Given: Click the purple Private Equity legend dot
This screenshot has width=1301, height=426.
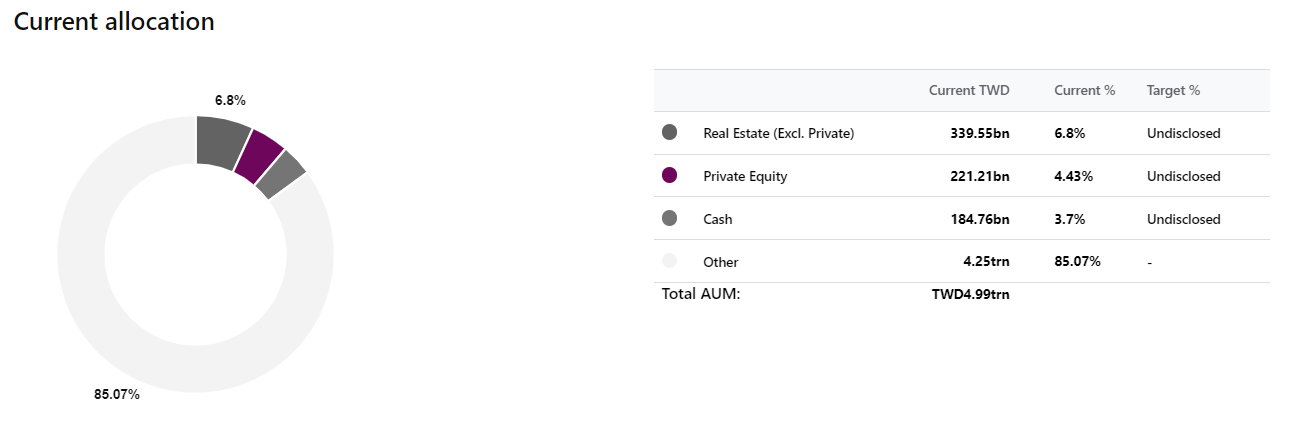Looking at the screenshot, I should click(x=670, y=175).
